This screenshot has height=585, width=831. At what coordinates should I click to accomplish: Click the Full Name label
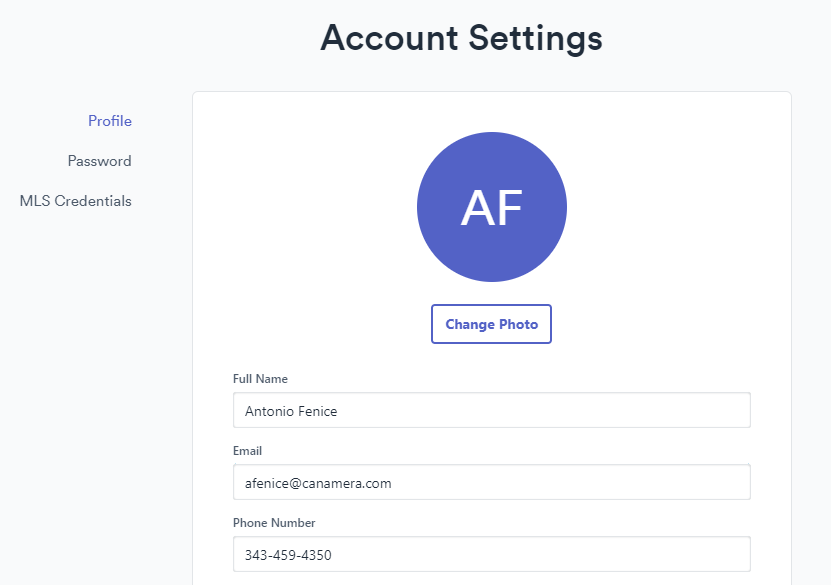(260, 379)
